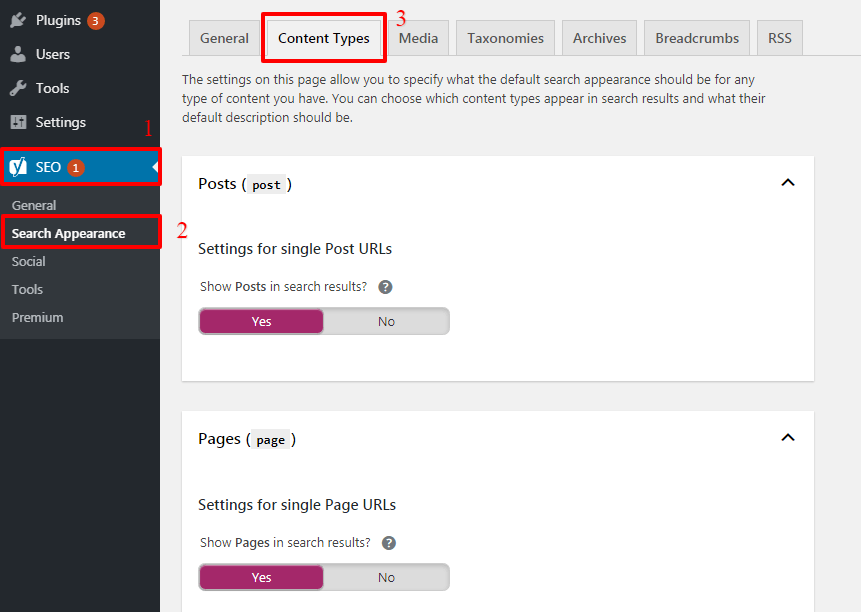Switch to the Media tab
This screenshot has height=612, width=861.
[418, 37]
